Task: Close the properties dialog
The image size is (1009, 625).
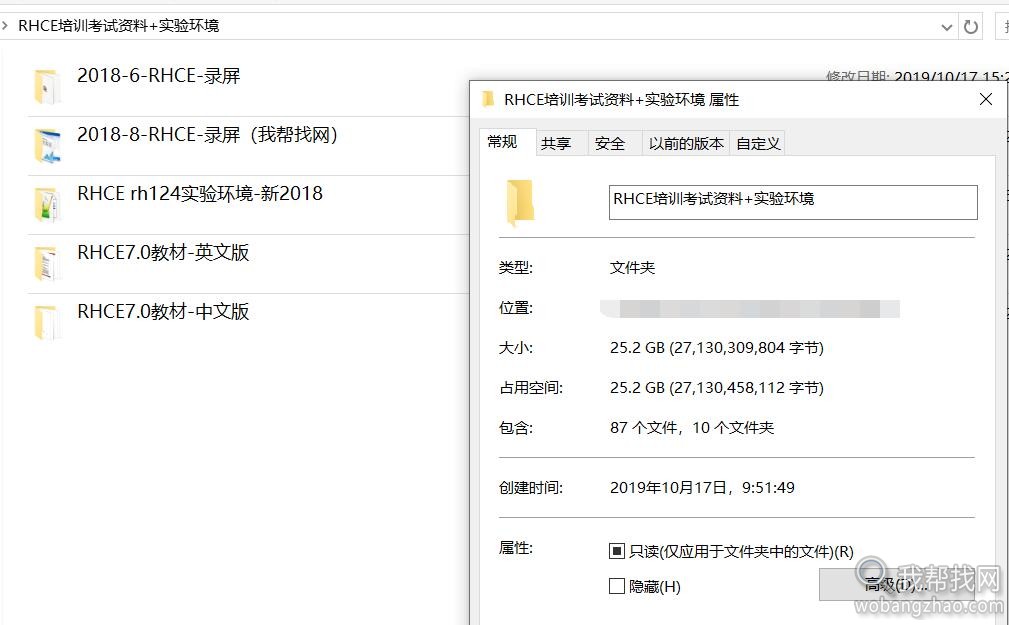Action: pos(986,99)
